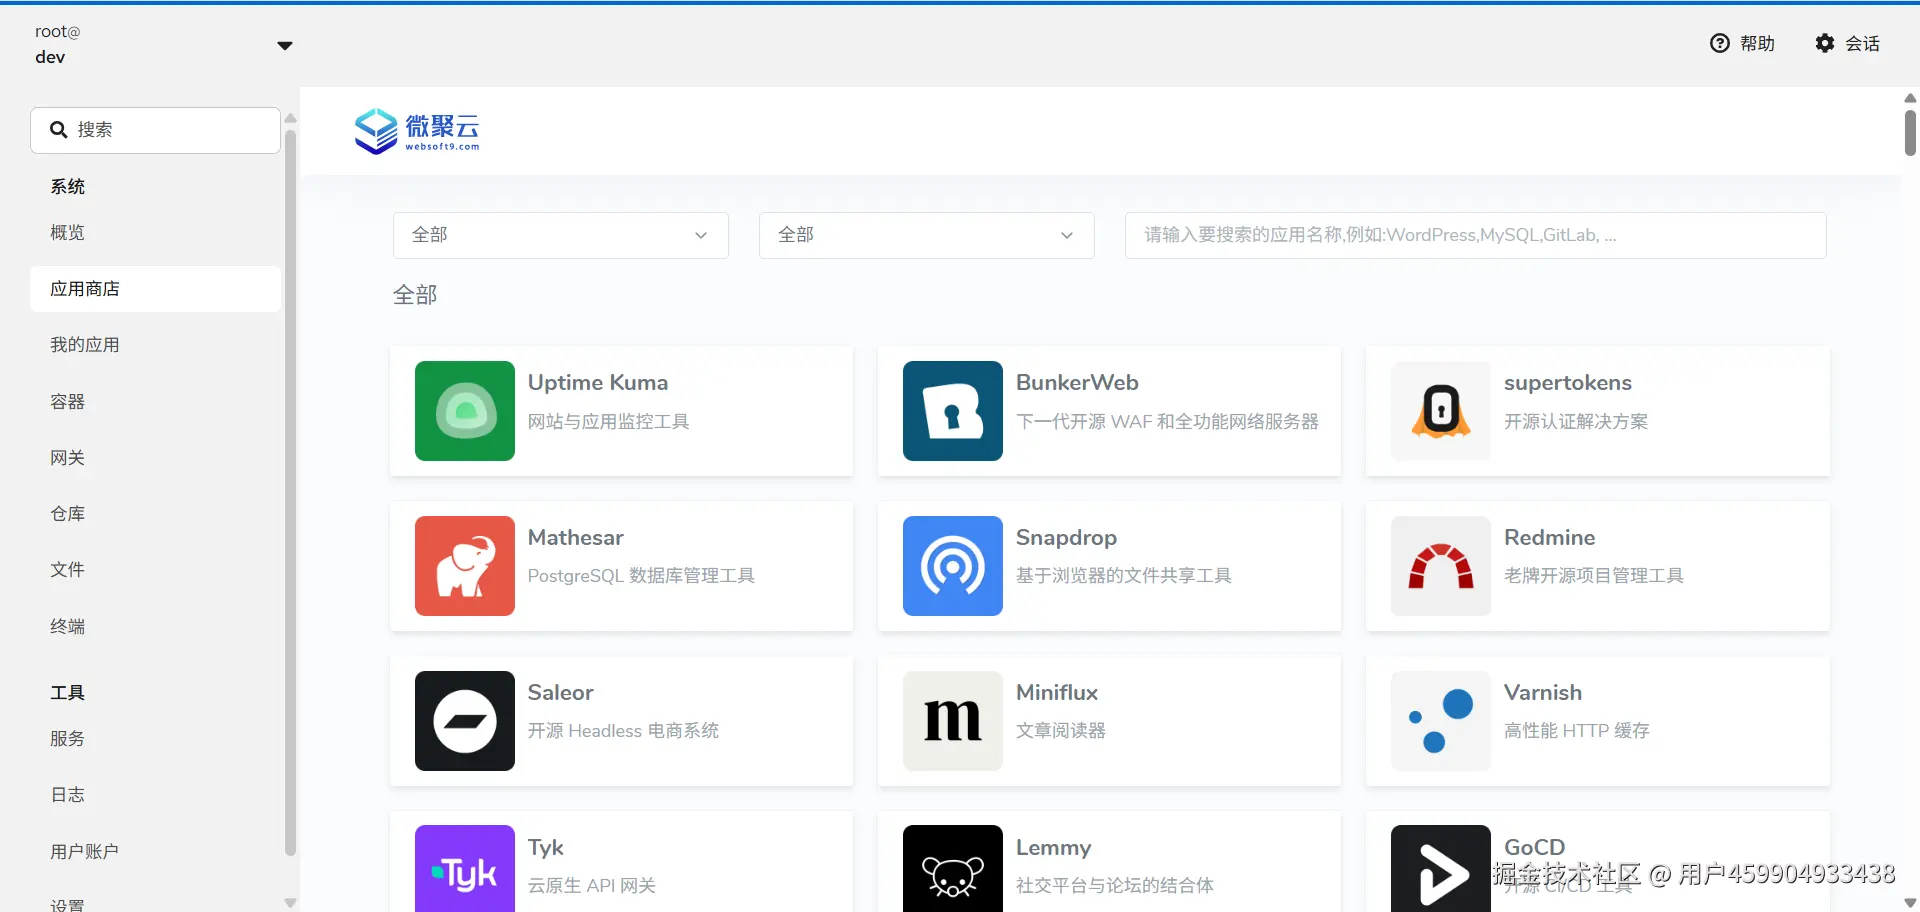Open the Redmine title link
The image size is (1920, 912).
[x=1550, y=537]
